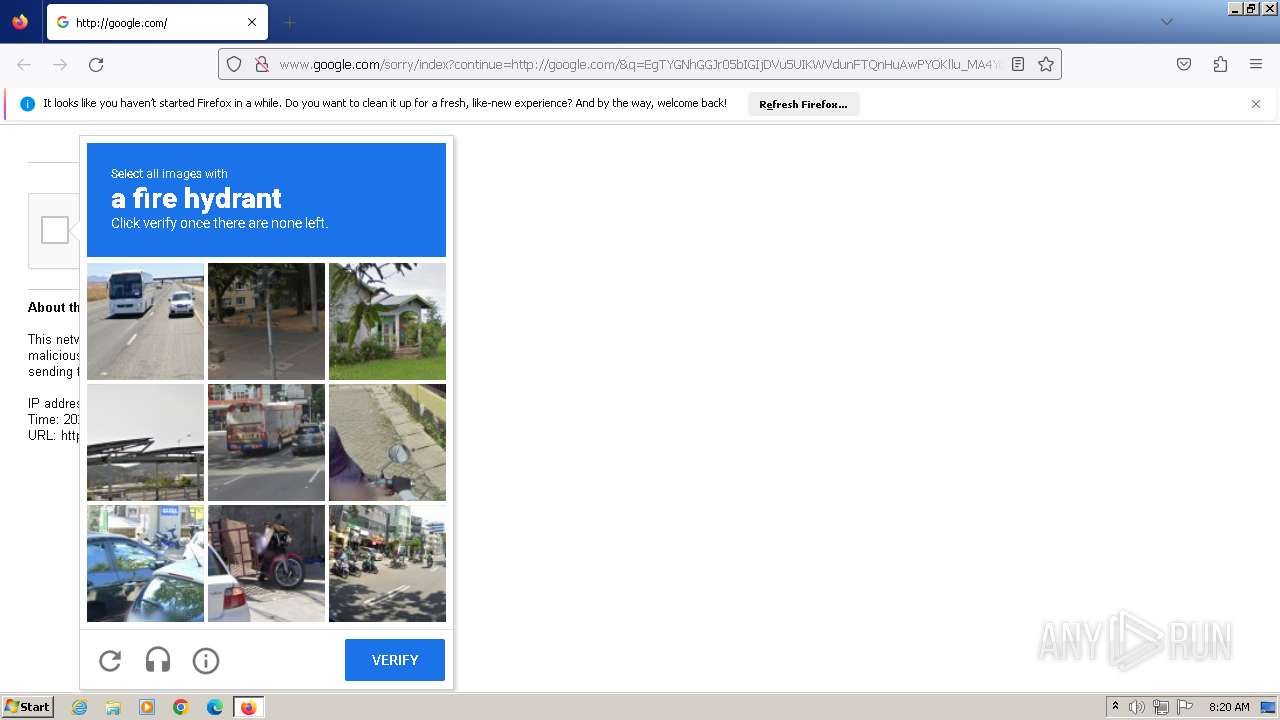This screenshot has width=1280, height=720.
Task: Show hidden system tray icons
Action: [x=1115, y=707]
